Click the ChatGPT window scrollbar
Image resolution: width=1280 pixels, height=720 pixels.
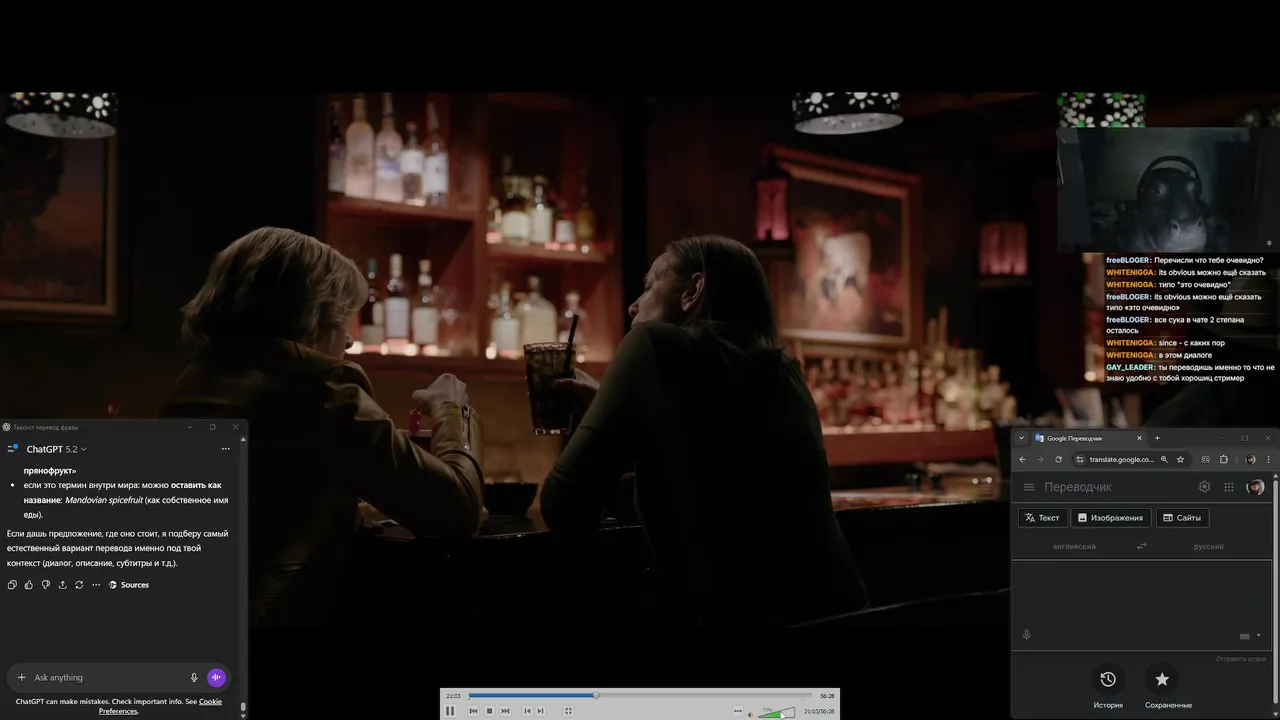pos(244,709)
